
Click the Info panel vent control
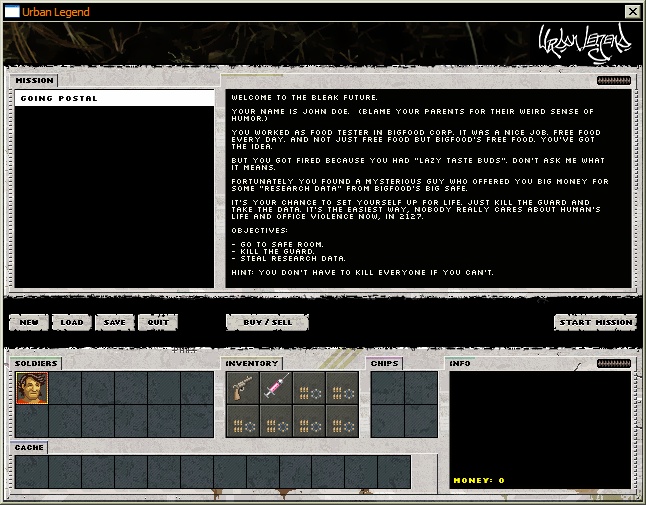point(614,363)
